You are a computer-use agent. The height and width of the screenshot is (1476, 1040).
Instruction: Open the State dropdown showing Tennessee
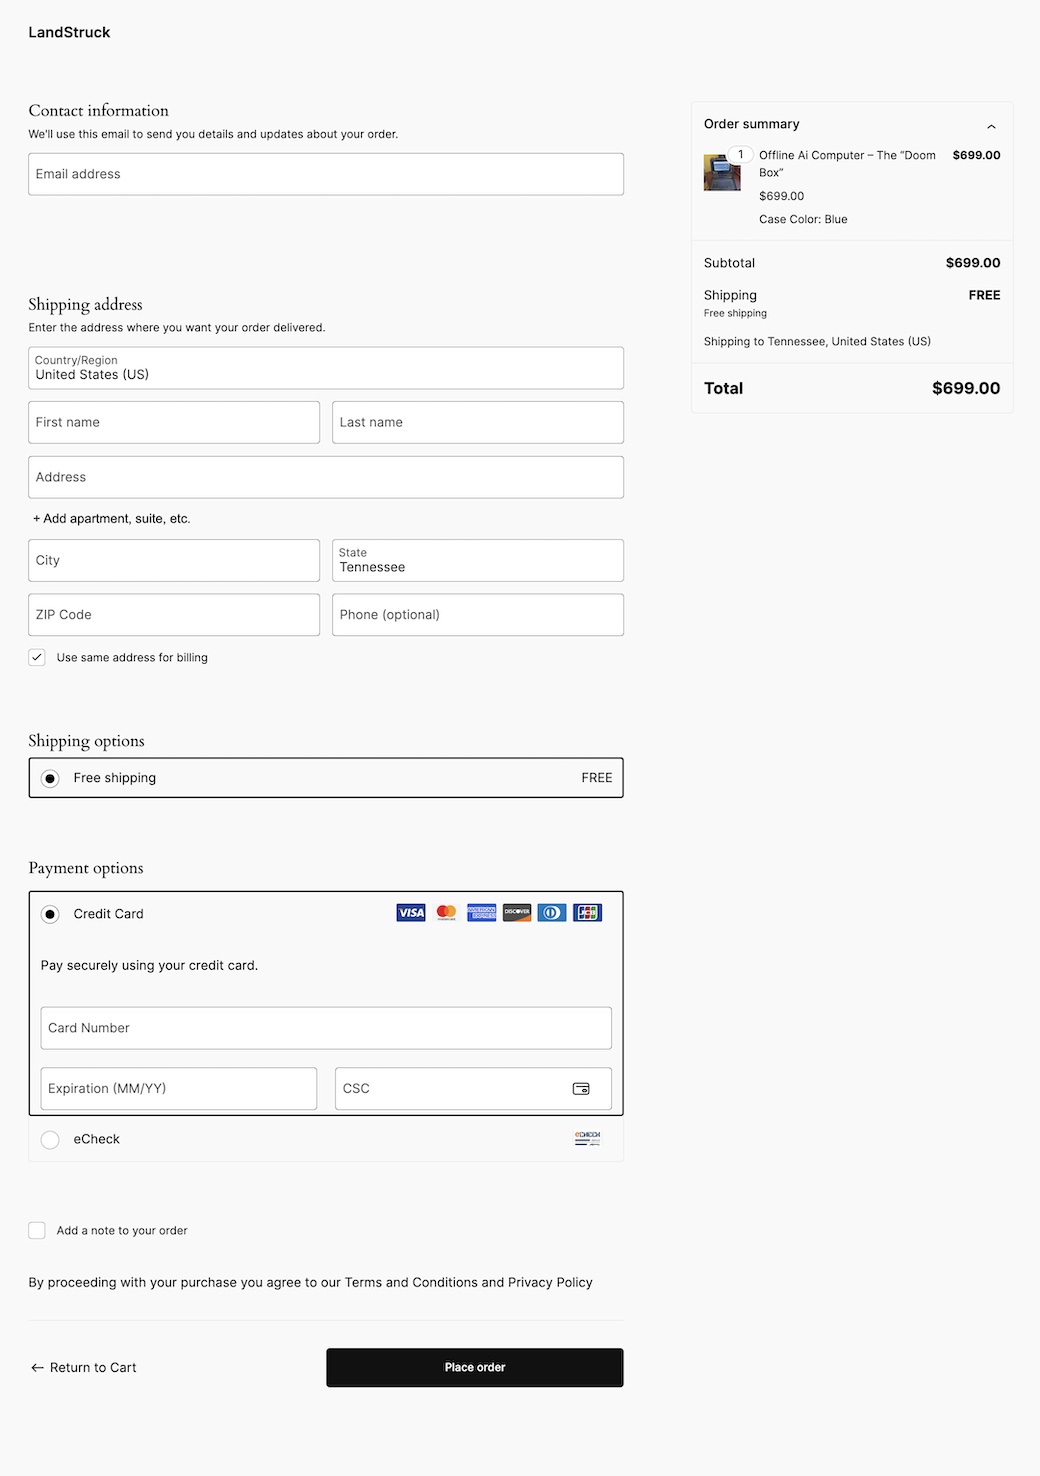477,561
